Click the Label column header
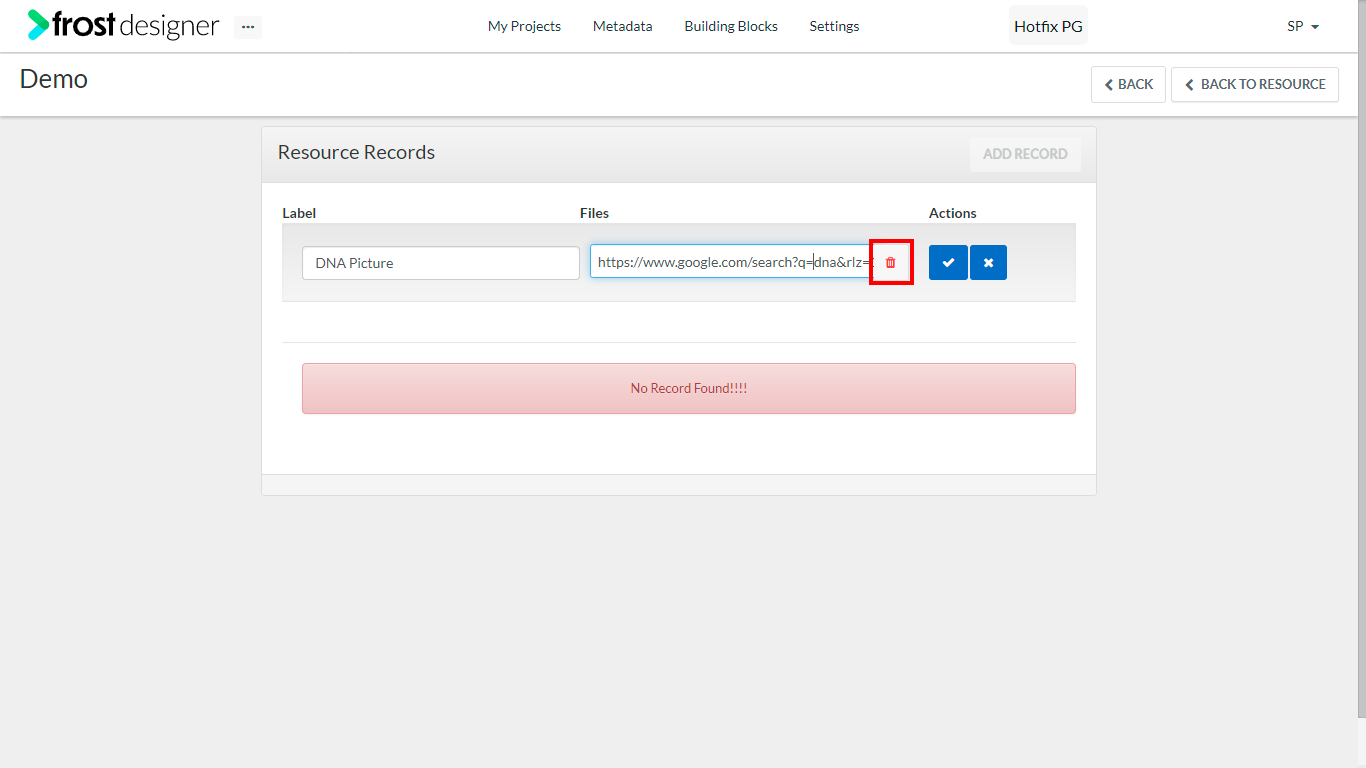This screenshot has width=1366, height=768. point(299,213)
